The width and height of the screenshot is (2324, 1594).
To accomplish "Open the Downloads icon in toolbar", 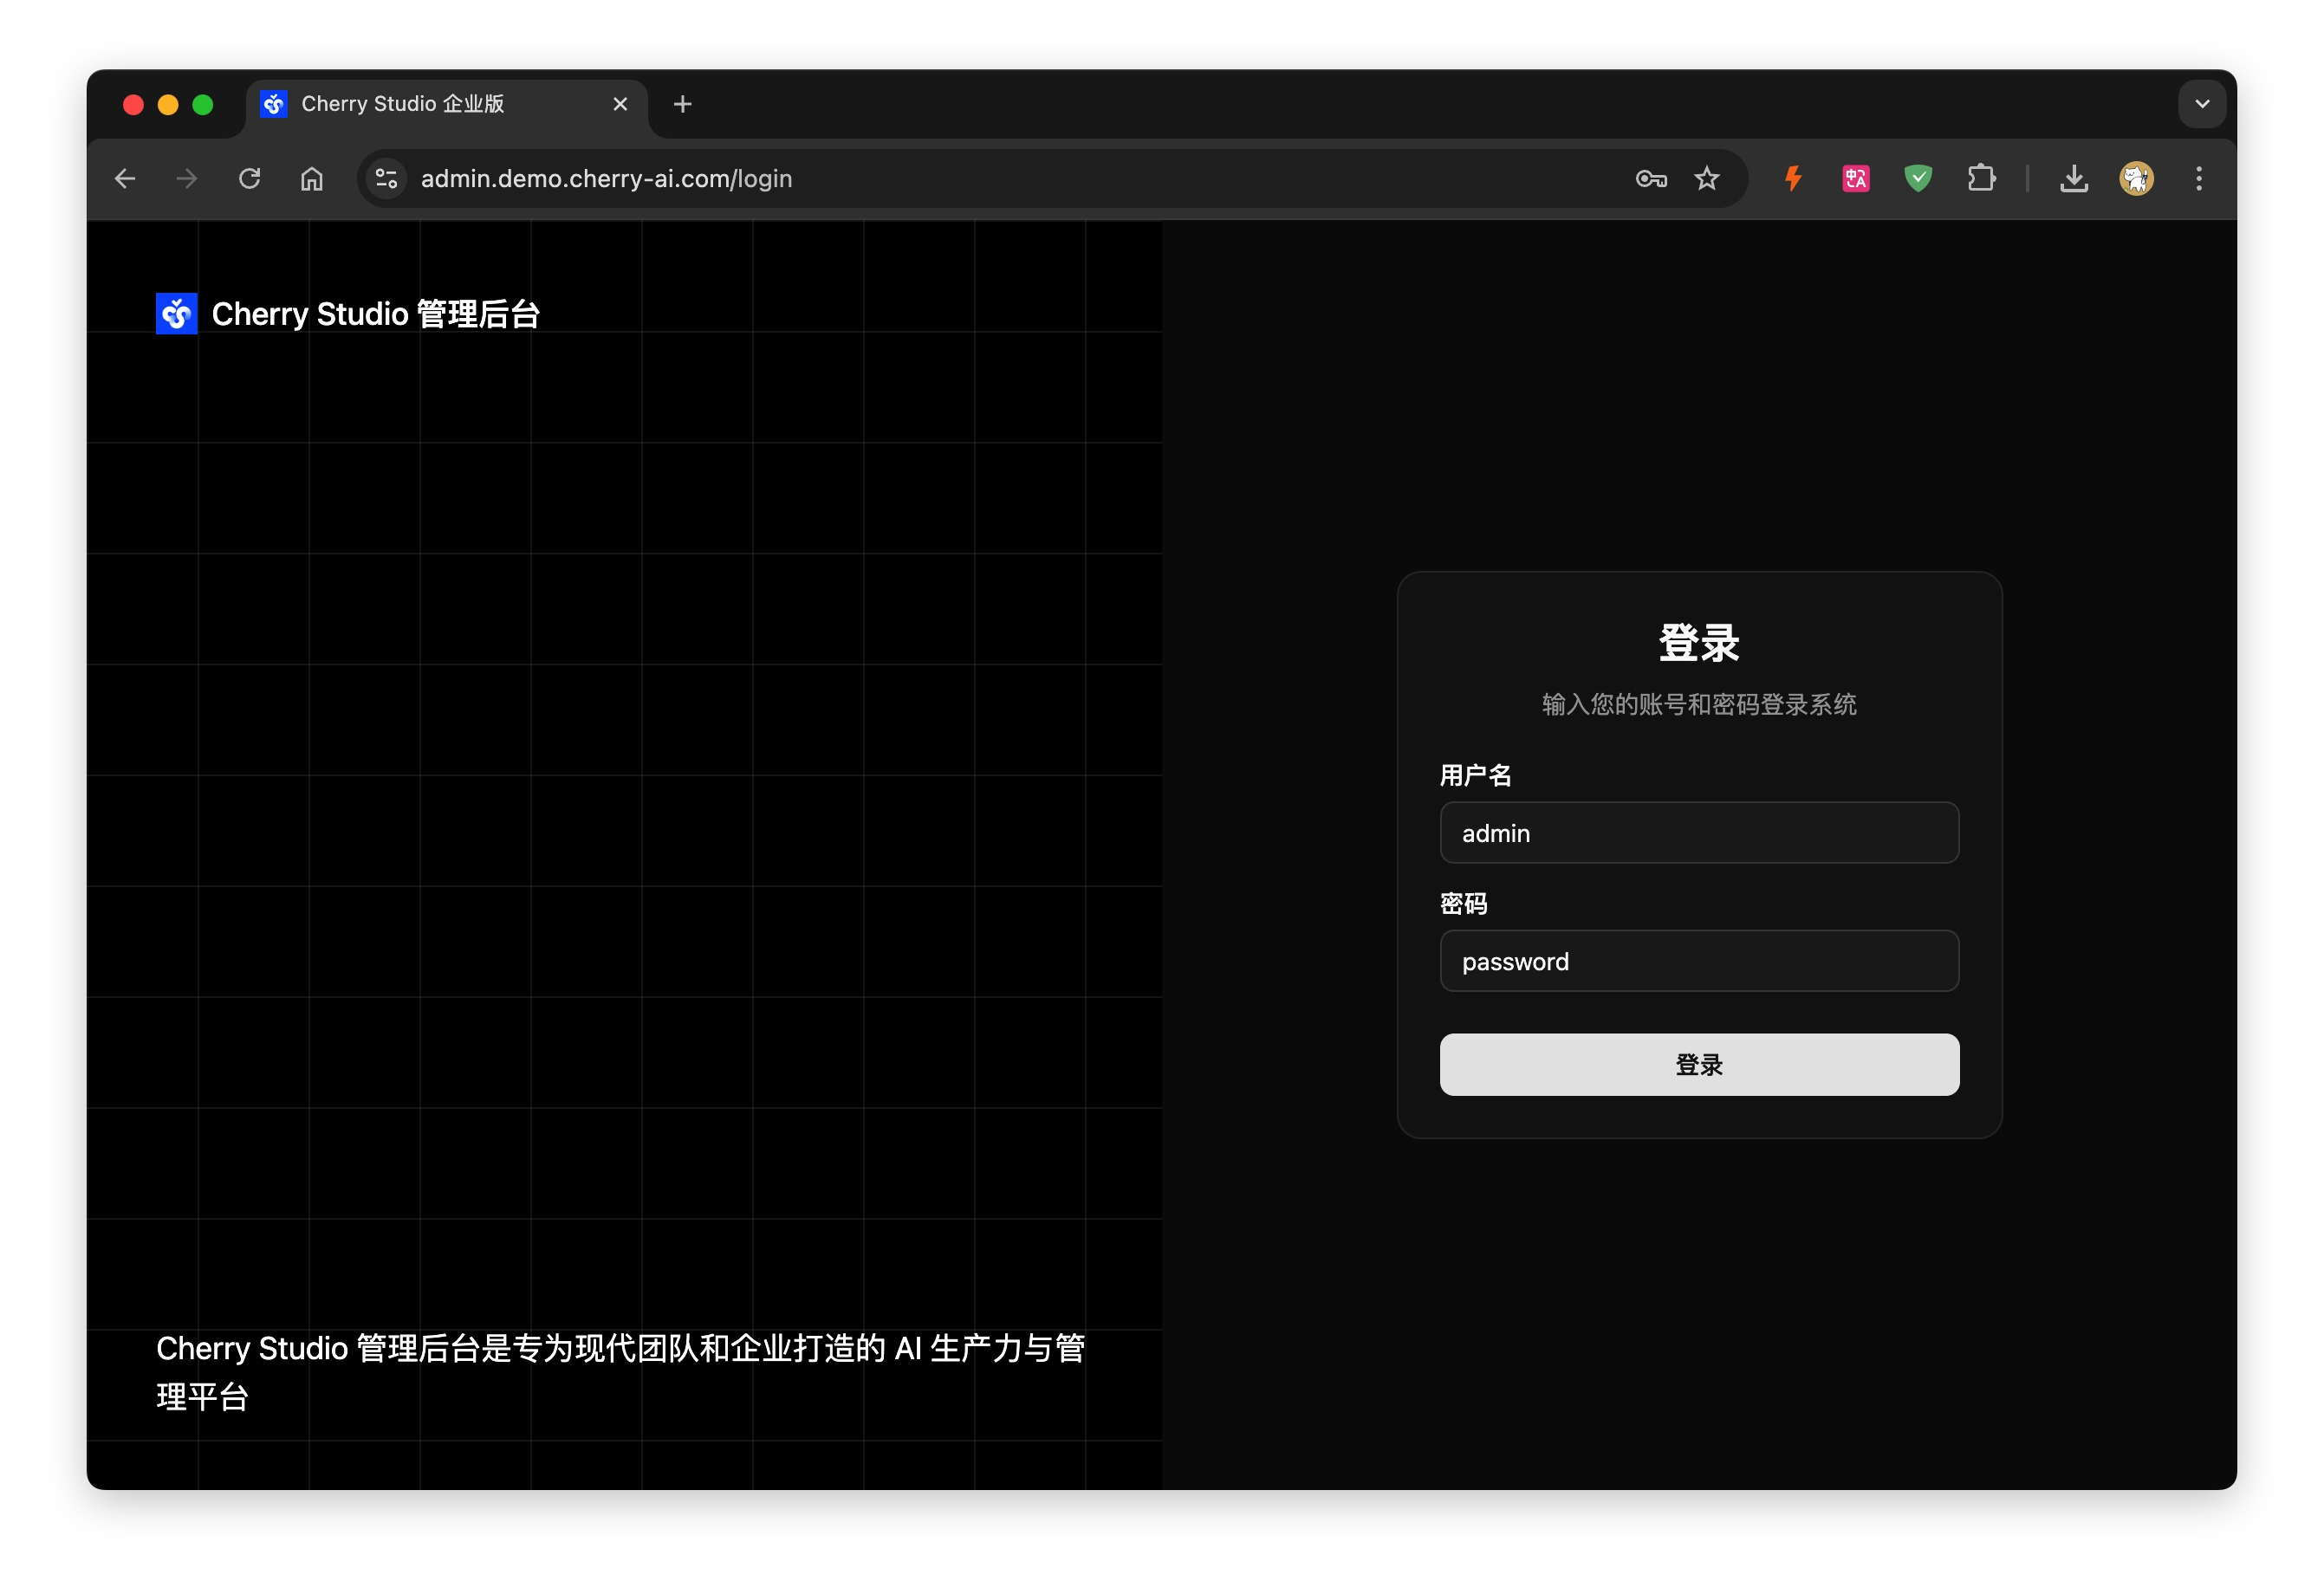I will coord(2074,178).
